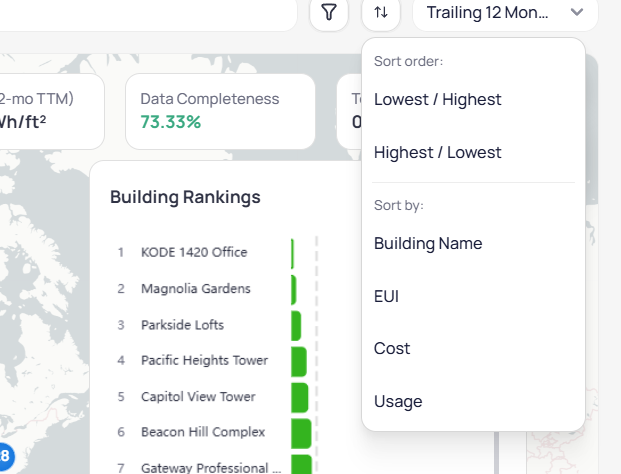Viewport: 621px width, 474px height.
Task: Sort by Usage
Action: click(x=473, y=401)
